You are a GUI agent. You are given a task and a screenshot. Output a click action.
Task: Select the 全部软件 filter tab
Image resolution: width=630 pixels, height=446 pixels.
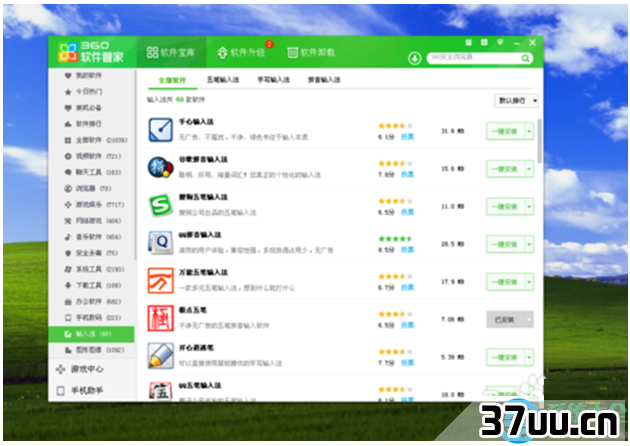pyautogui.click(x=172, y=80)
